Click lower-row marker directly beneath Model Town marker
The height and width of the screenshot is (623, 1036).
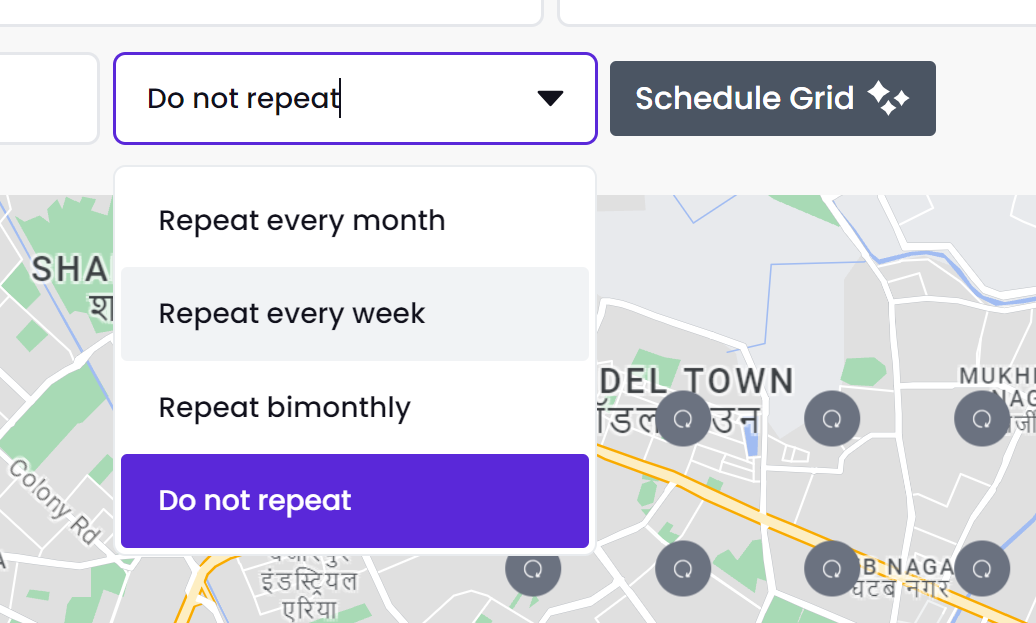click(683, 568)
